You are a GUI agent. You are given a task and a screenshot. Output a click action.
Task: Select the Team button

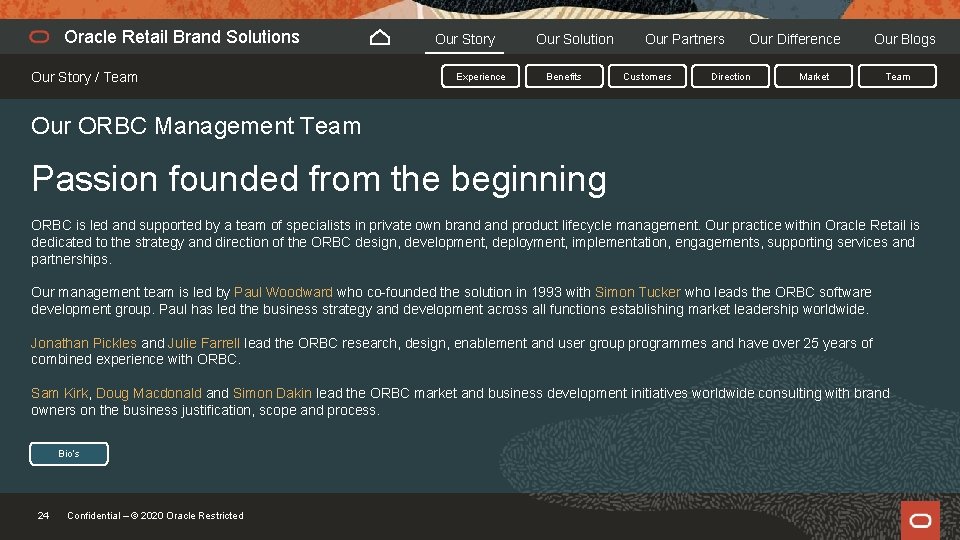tap(898, 77)
